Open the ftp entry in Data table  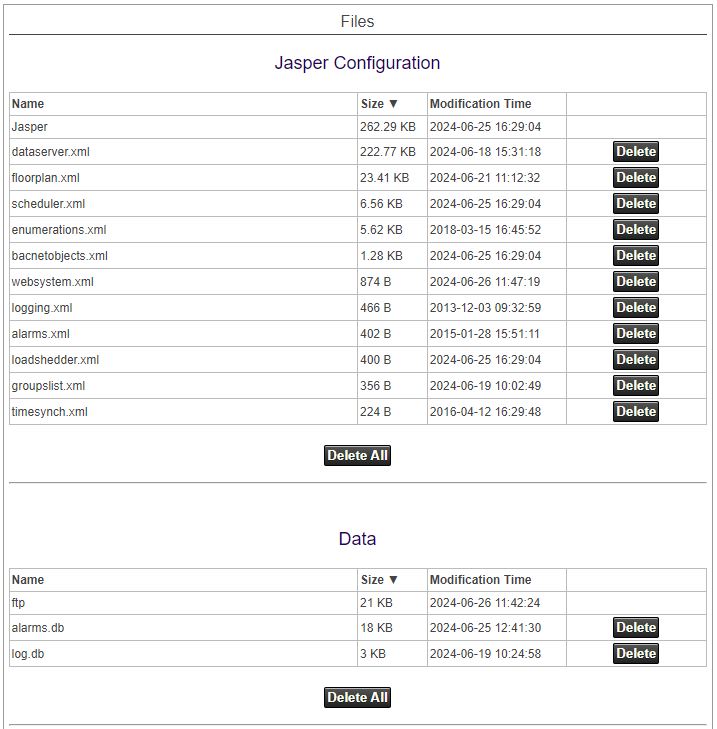pyautogui.click(x=18, y=602)
